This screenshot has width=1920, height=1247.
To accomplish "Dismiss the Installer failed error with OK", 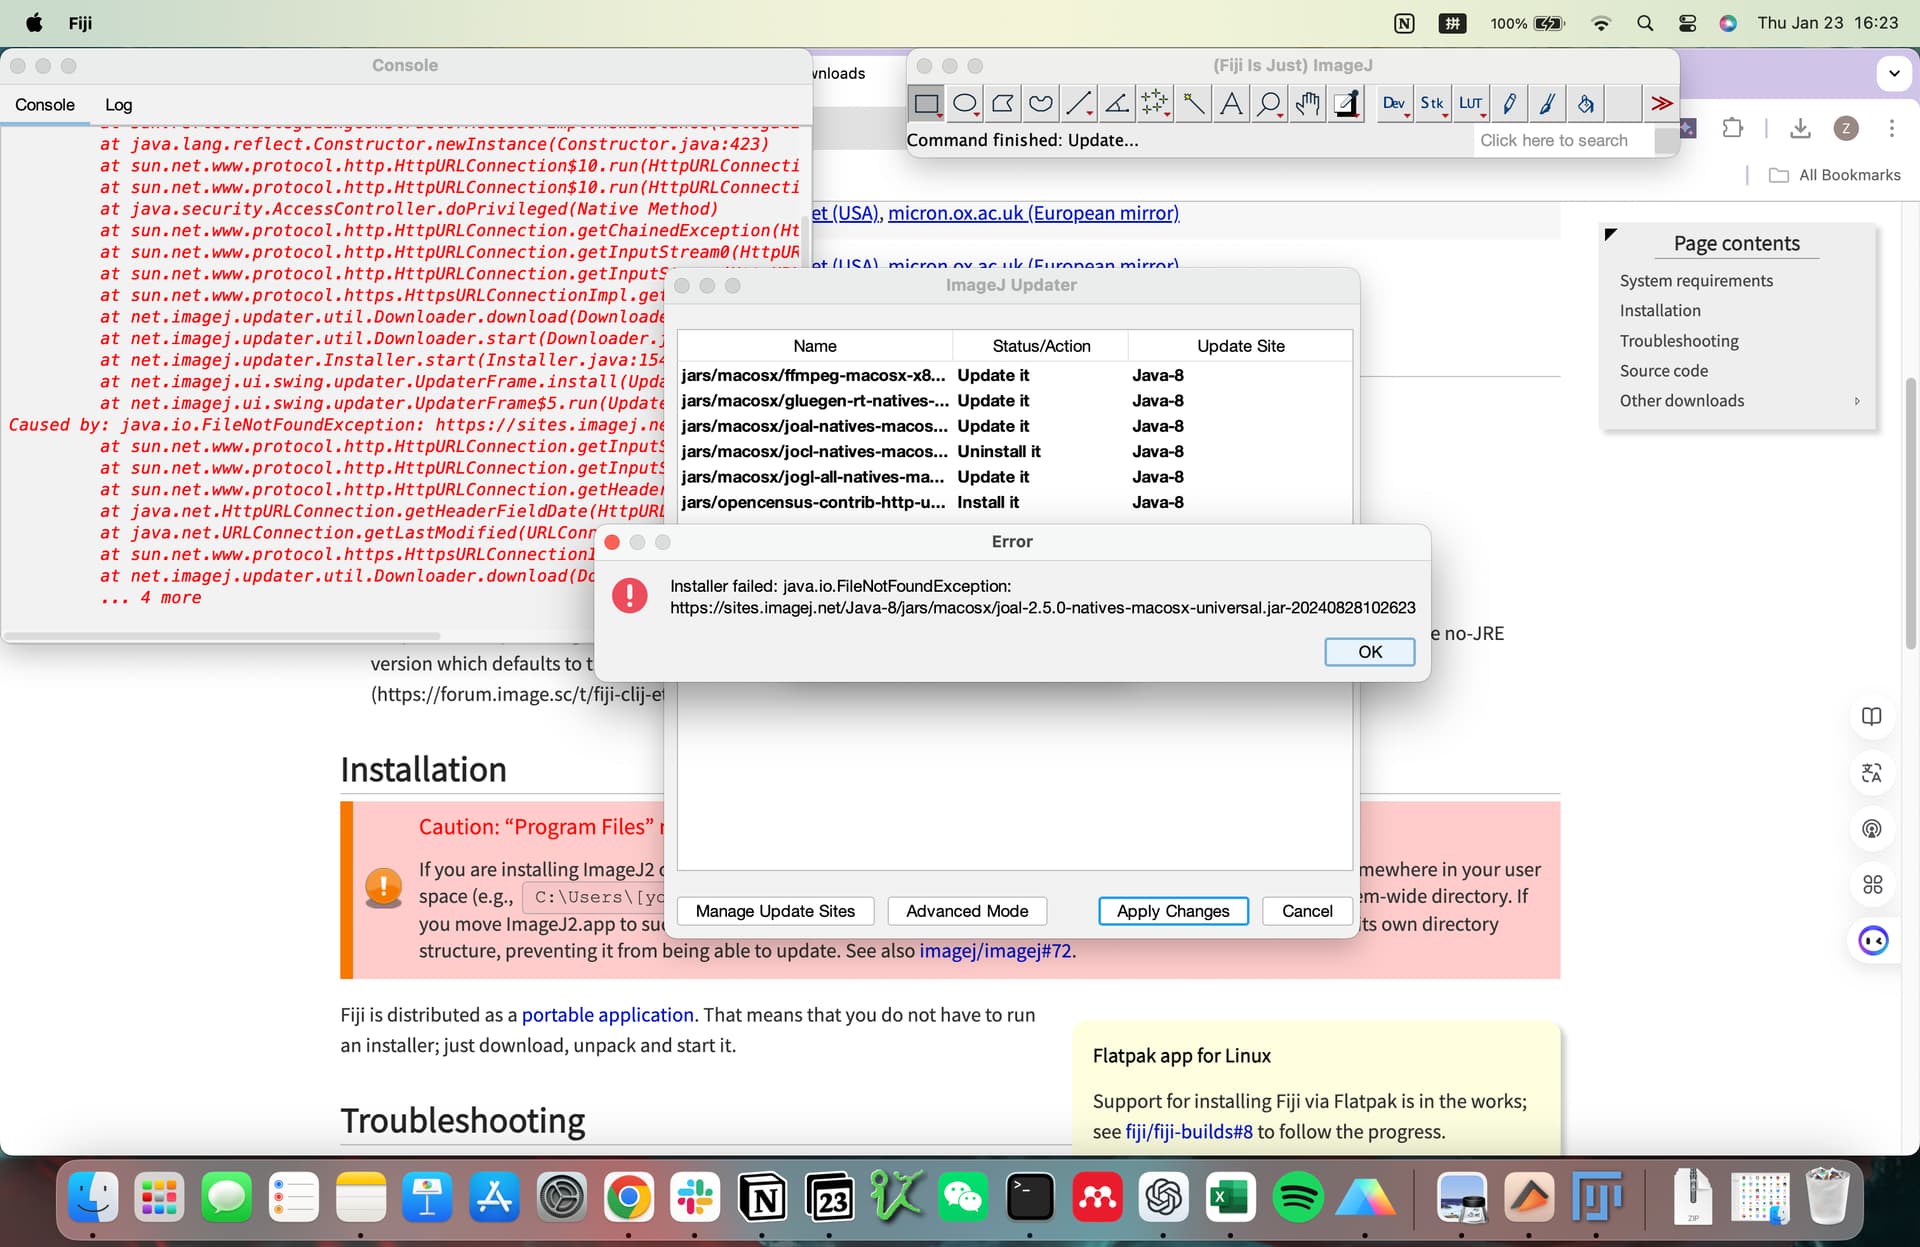I will pyautogui.click(x=1369, y=651).
